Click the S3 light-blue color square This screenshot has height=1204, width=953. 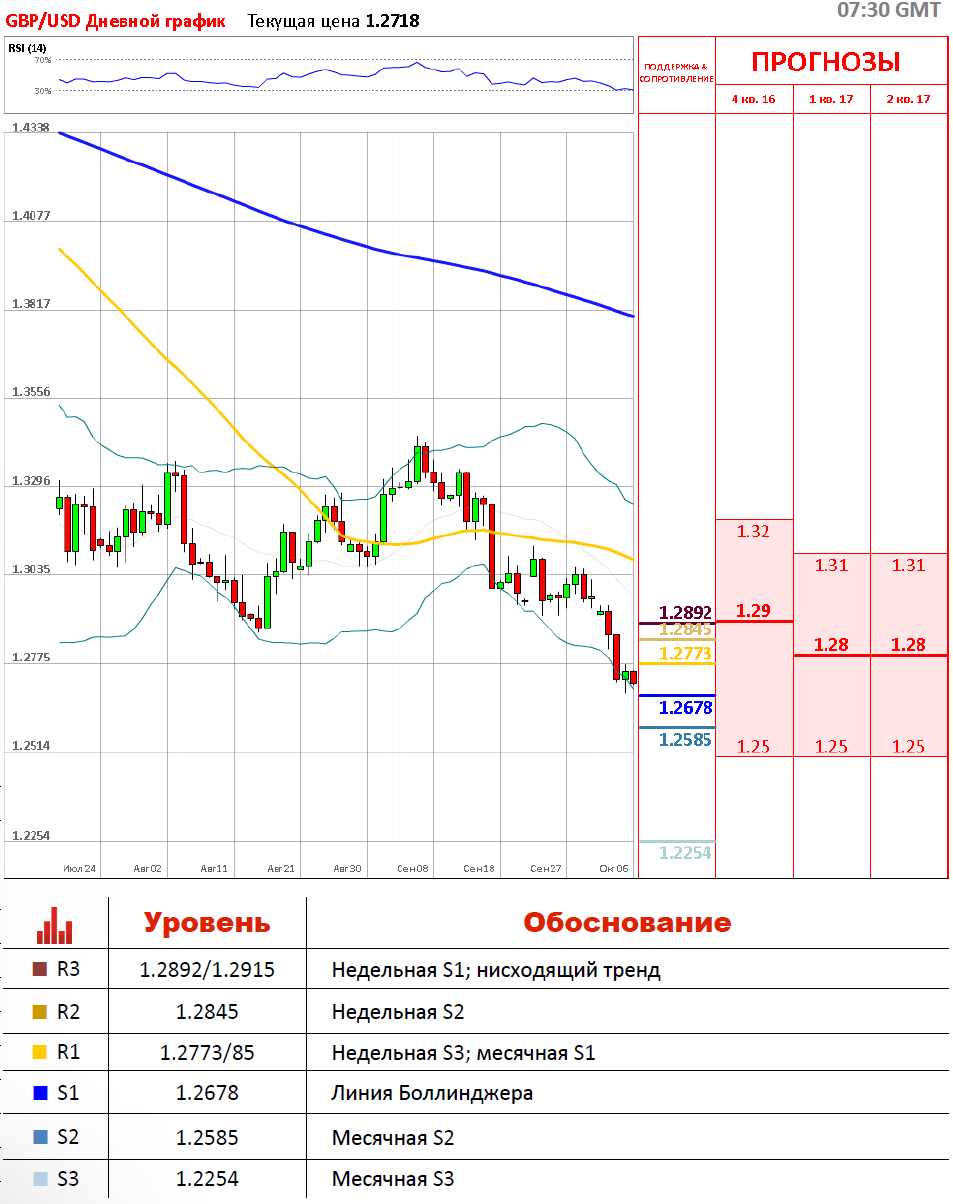(x=40, y=1179)
